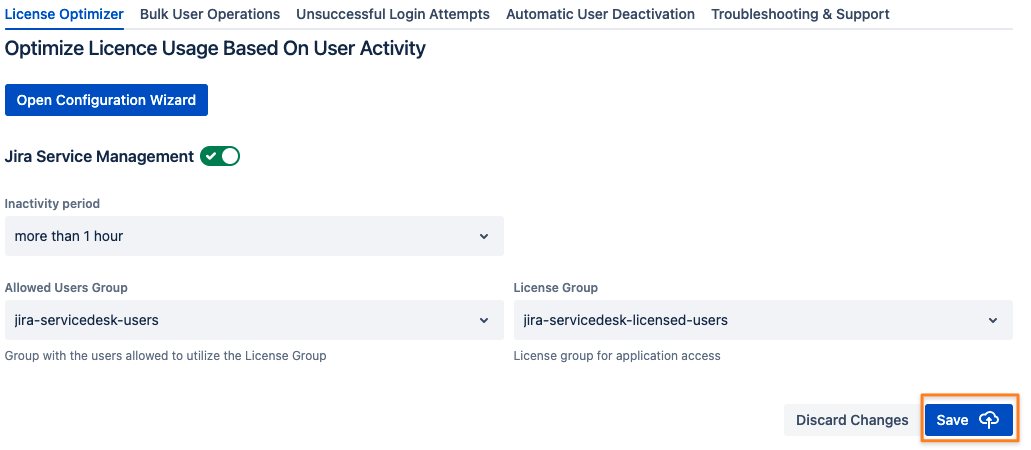Expand the Allowed Users Group dropdown
This screenshot has height=450, width=1031.
click(x=254, y=320)
